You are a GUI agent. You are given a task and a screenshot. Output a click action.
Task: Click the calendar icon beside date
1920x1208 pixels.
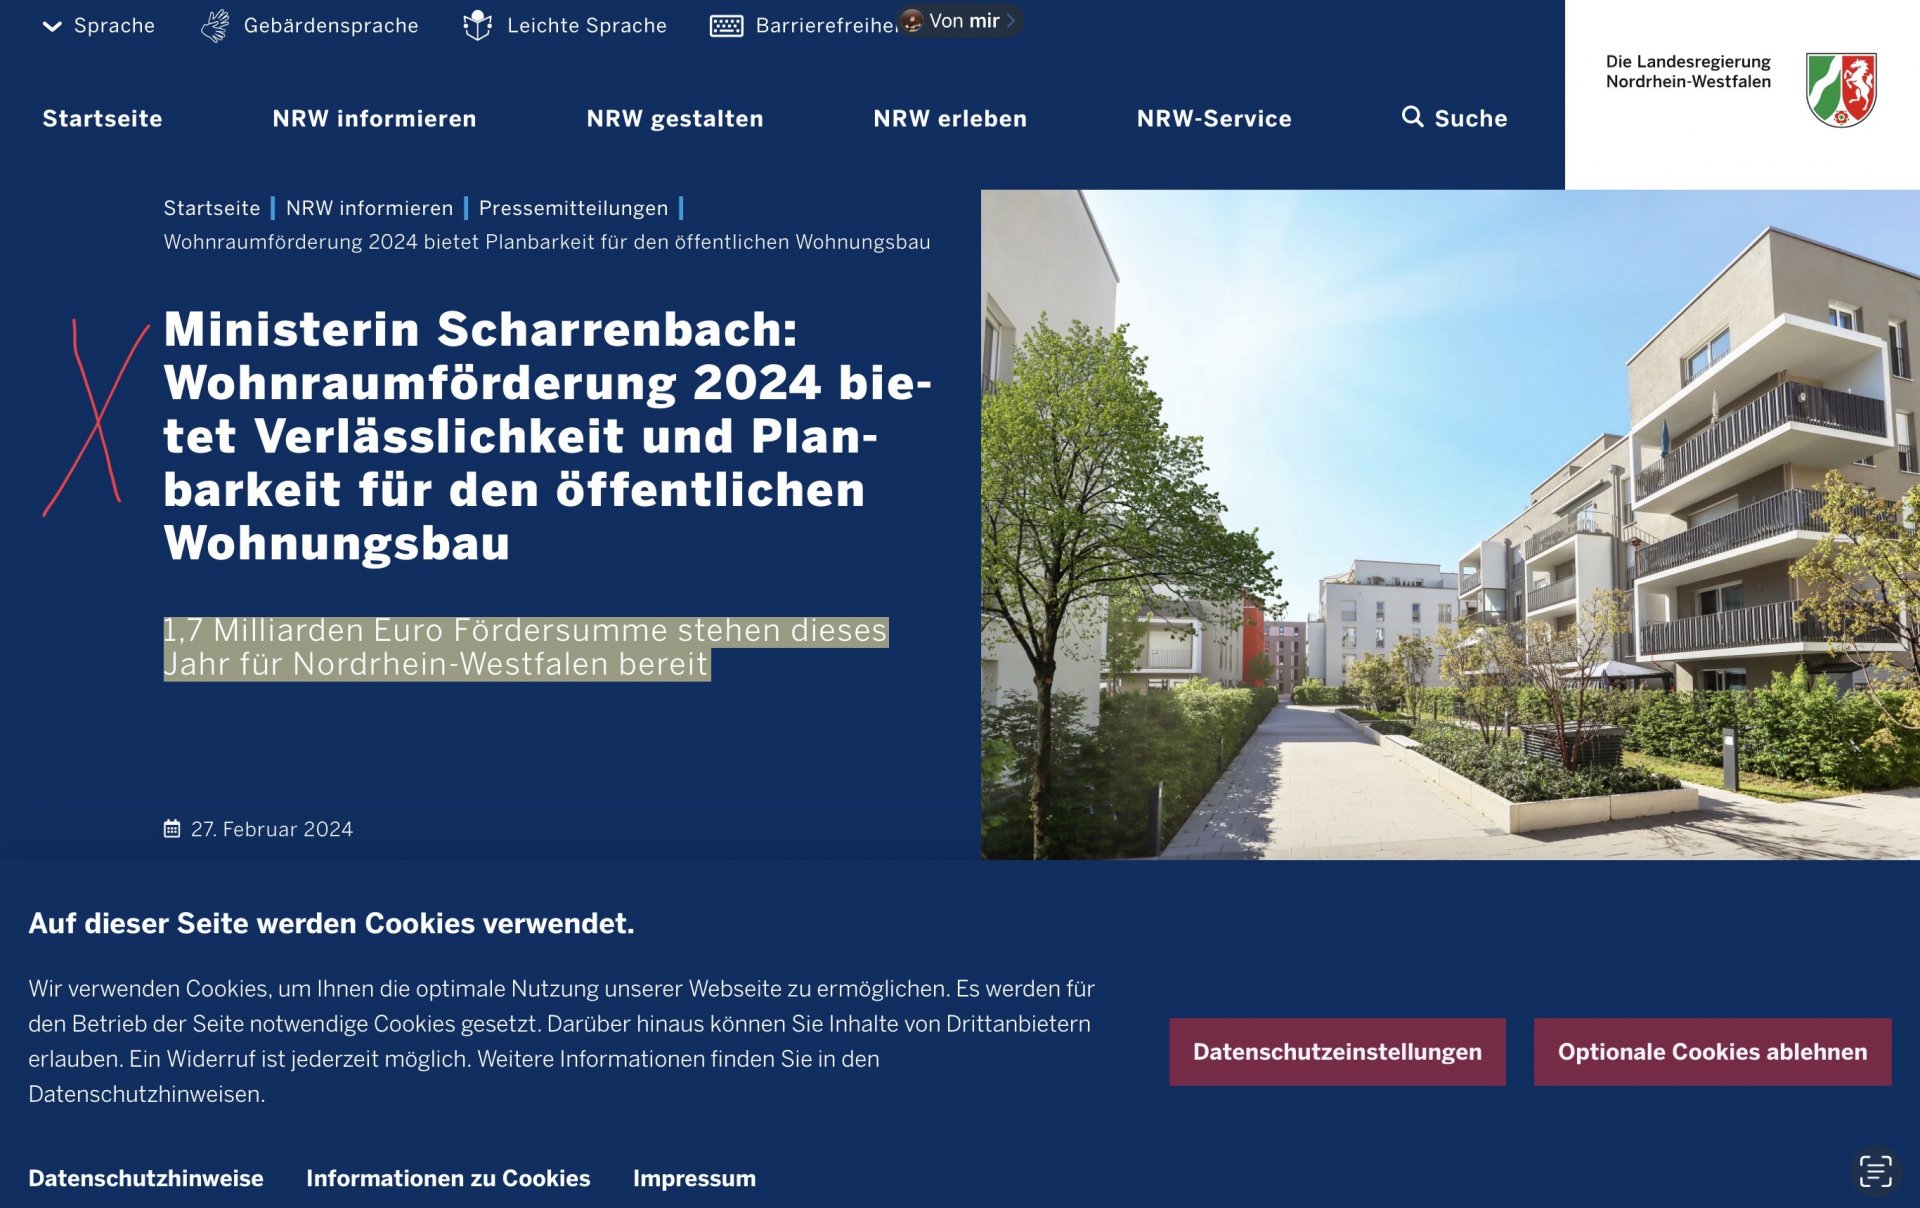tap(172, 829)
